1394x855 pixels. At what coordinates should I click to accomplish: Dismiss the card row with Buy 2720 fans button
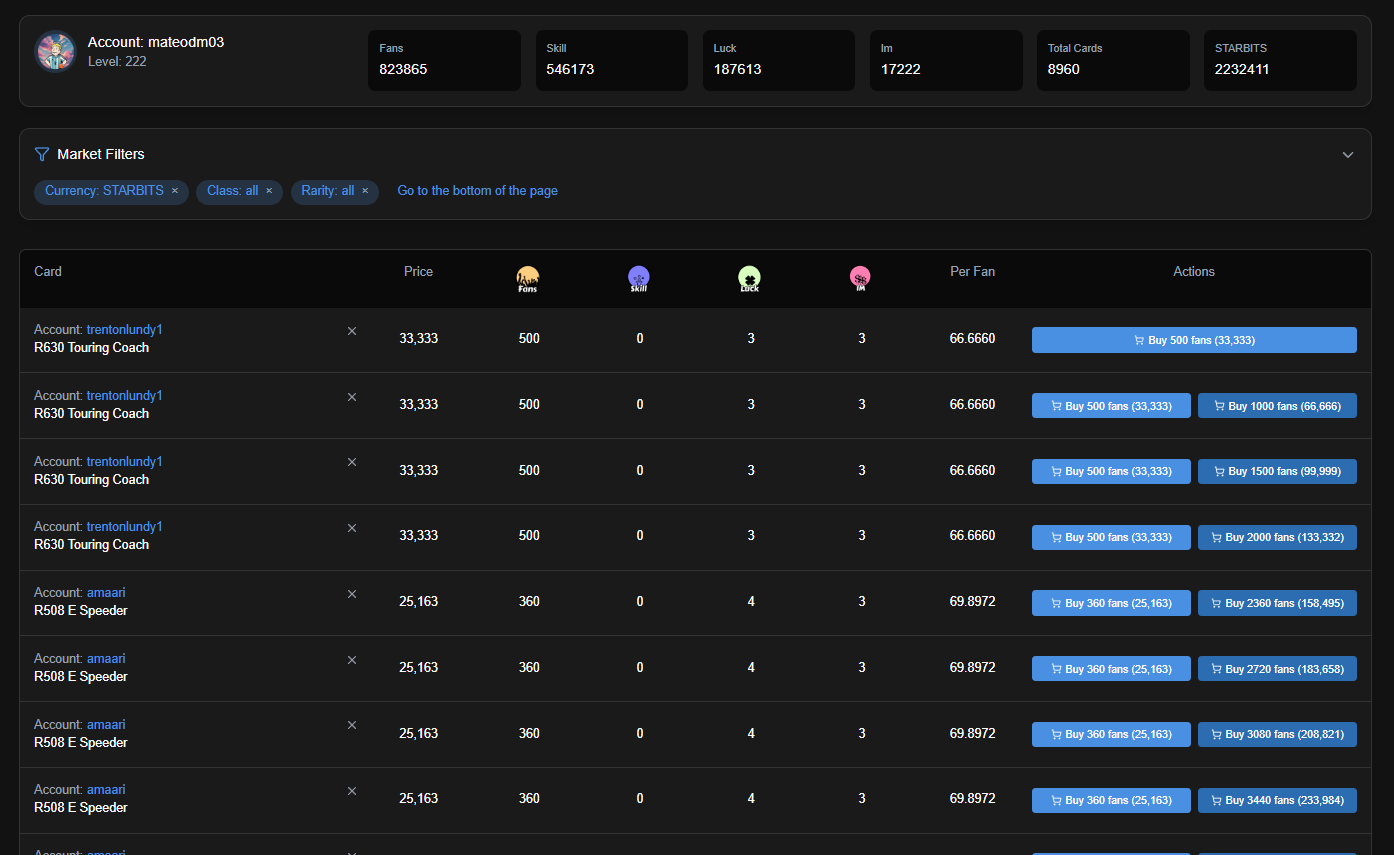click(352, 660)
